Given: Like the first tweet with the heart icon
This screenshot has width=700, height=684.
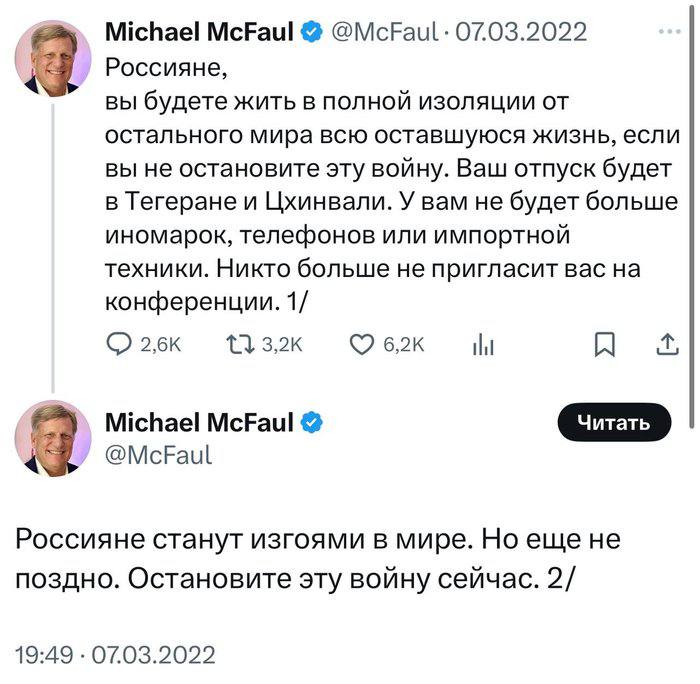Looking at the screenshot, I should click(361, 345).
